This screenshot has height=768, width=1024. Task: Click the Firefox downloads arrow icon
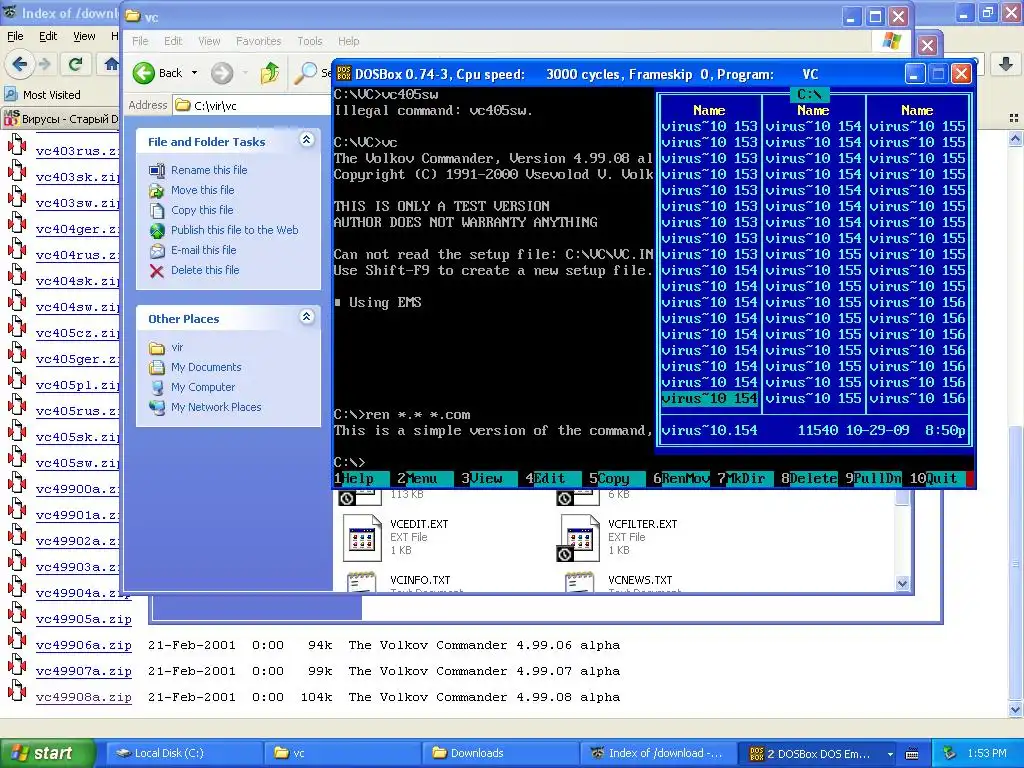(x=1005, y=64)
